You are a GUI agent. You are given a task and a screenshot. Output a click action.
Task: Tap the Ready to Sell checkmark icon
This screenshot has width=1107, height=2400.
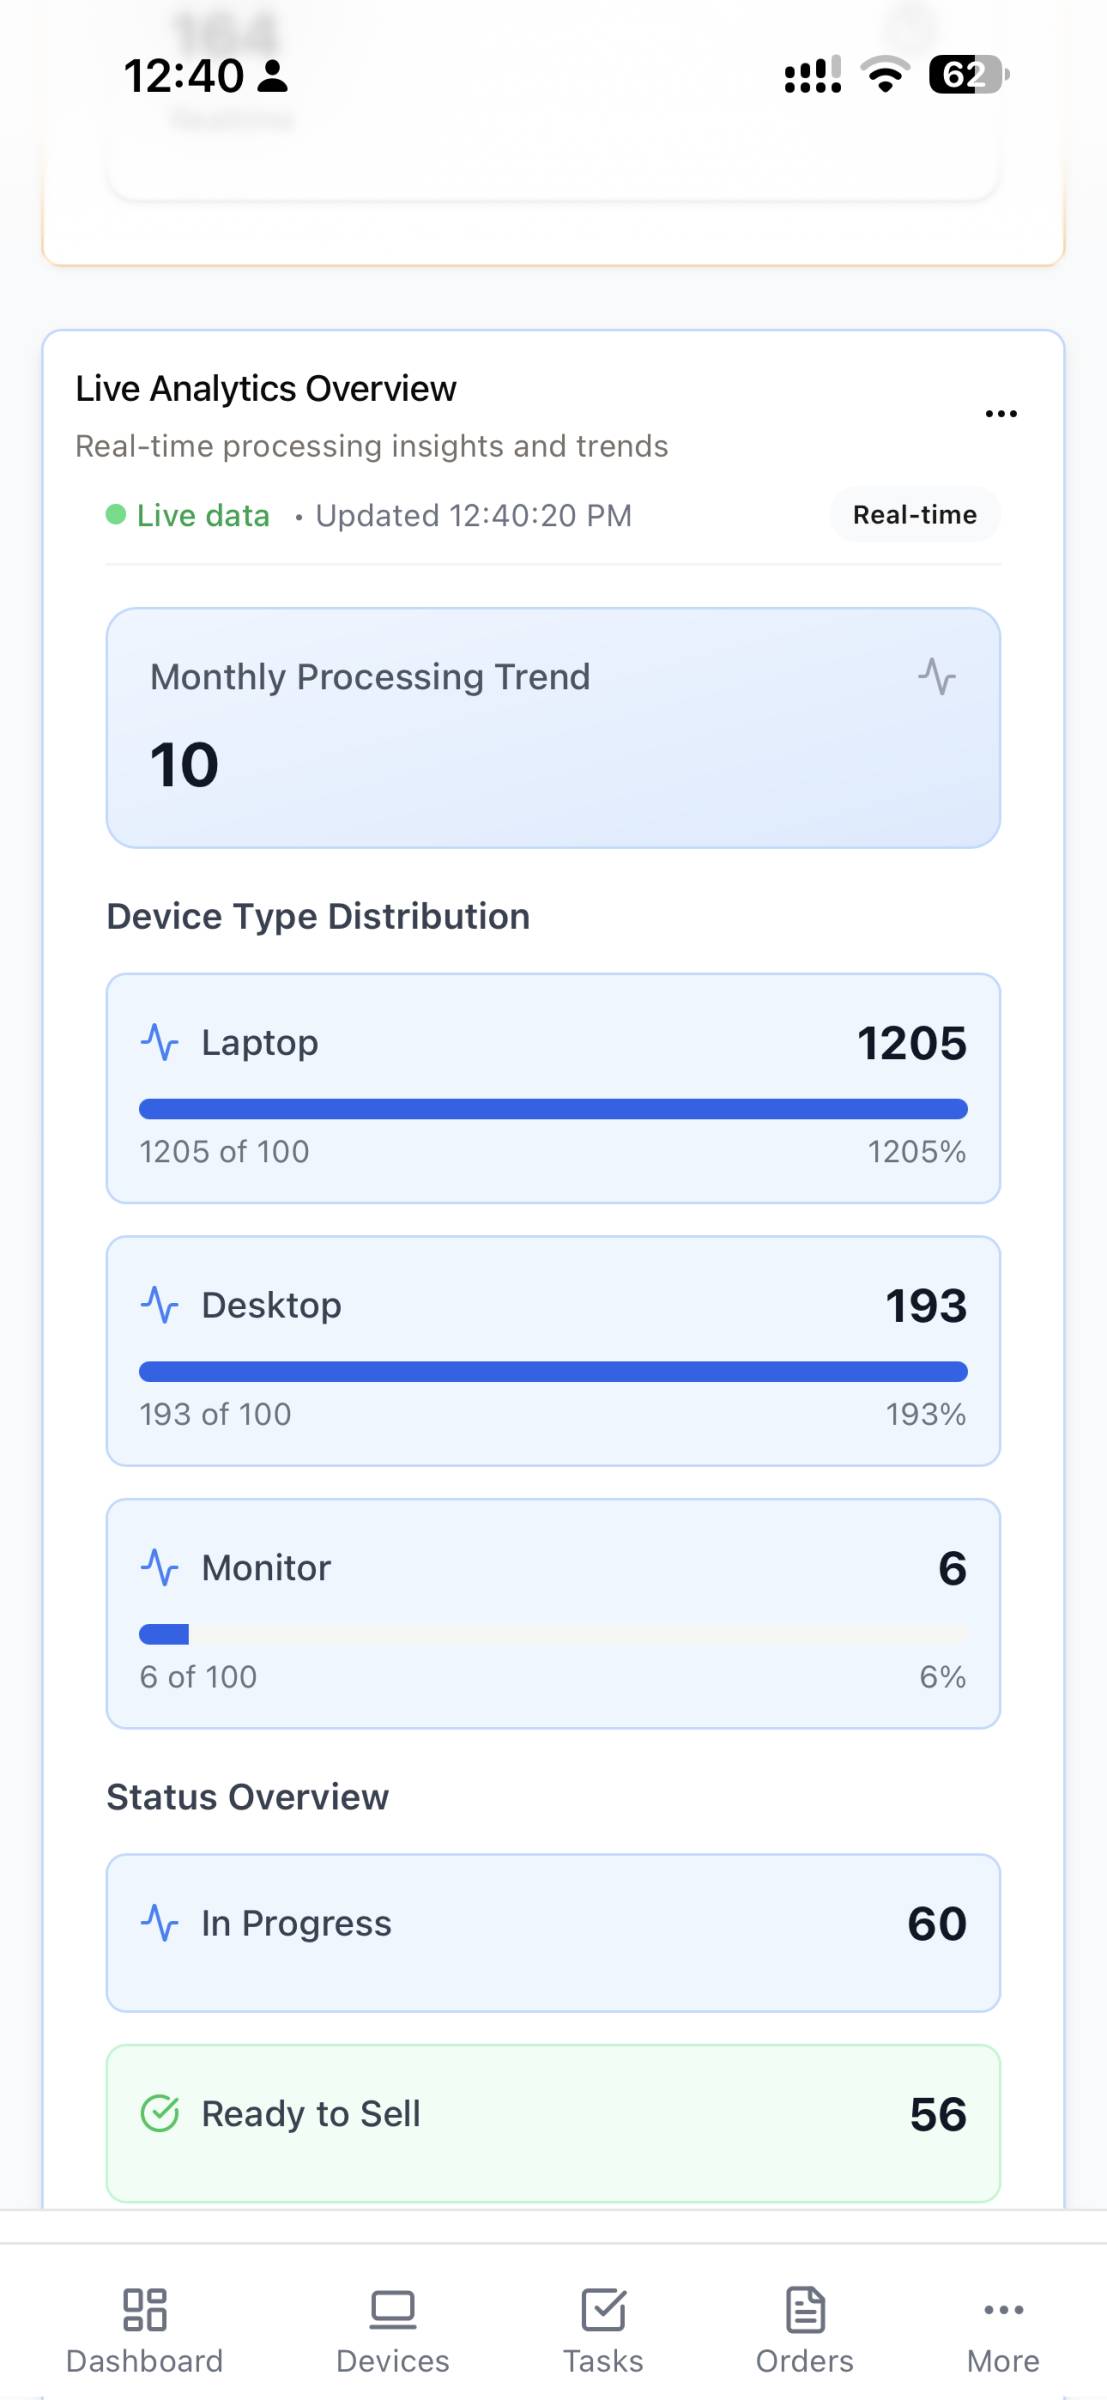click(x=160, y=2113)
